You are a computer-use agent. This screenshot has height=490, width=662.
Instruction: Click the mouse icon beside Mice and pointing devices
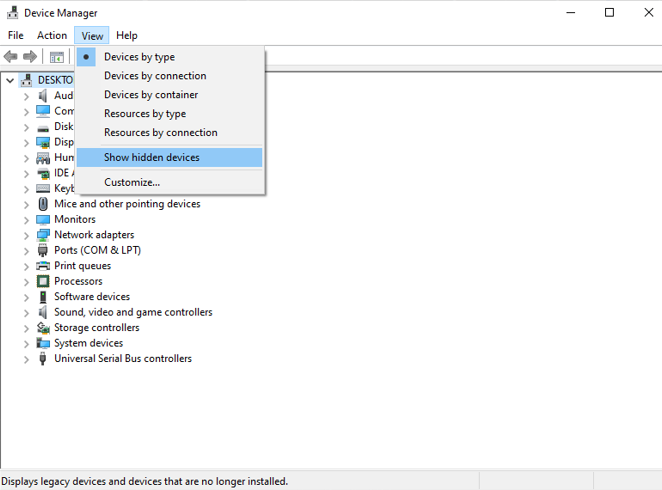(43, 204)
